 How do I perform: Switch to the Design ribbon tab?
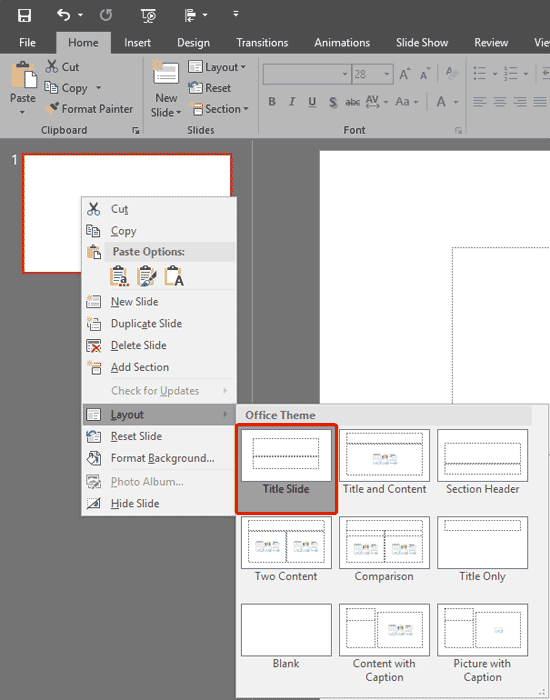[193, 43]
